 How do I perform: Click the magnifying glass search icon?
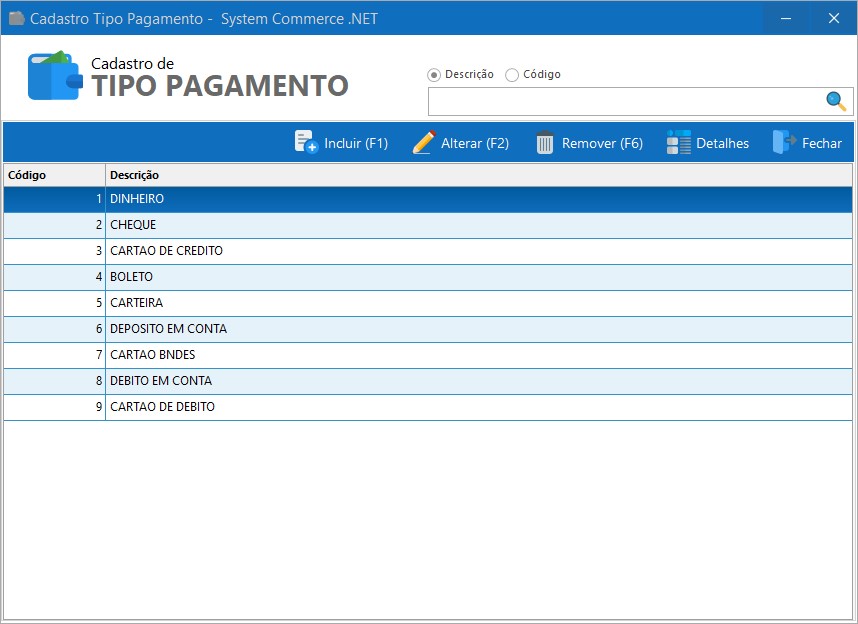point(836,101)
